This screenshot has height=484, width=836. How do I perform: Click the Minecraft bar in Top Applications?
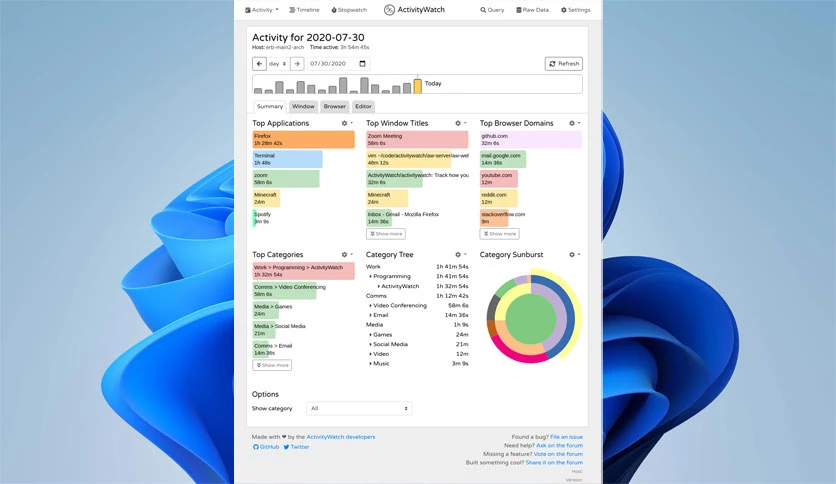pos(266,198)
